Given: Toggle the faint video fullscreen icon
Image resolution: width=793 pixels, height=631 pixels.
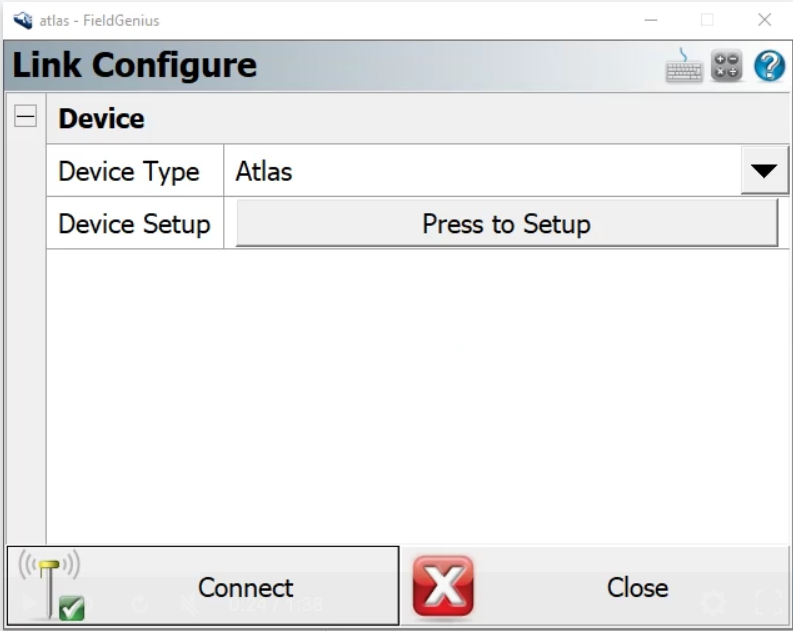Looking at the screenshot, I should pos(768,603).
